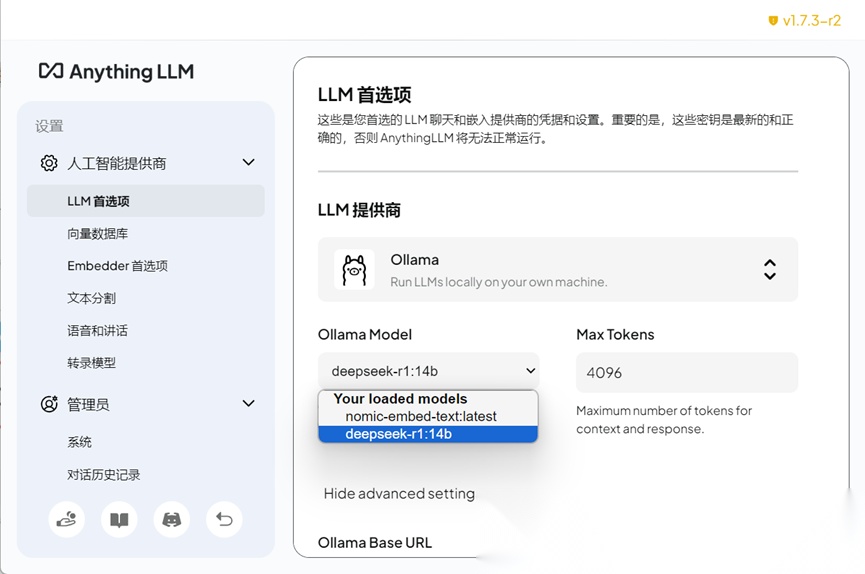Open 转录模型 settings
The height and width of the screenshot is (574, 865).
pos(92,363)
